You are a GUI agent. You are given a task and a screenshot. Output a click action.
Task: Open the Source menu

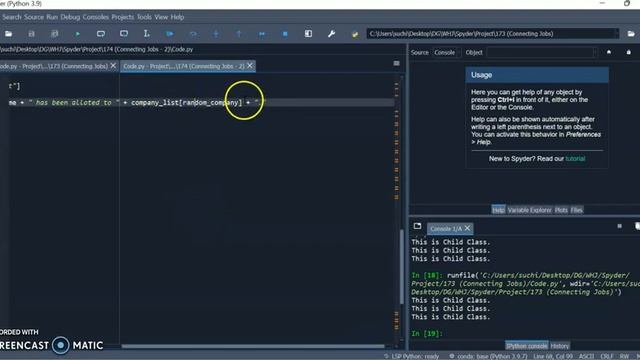33,17
